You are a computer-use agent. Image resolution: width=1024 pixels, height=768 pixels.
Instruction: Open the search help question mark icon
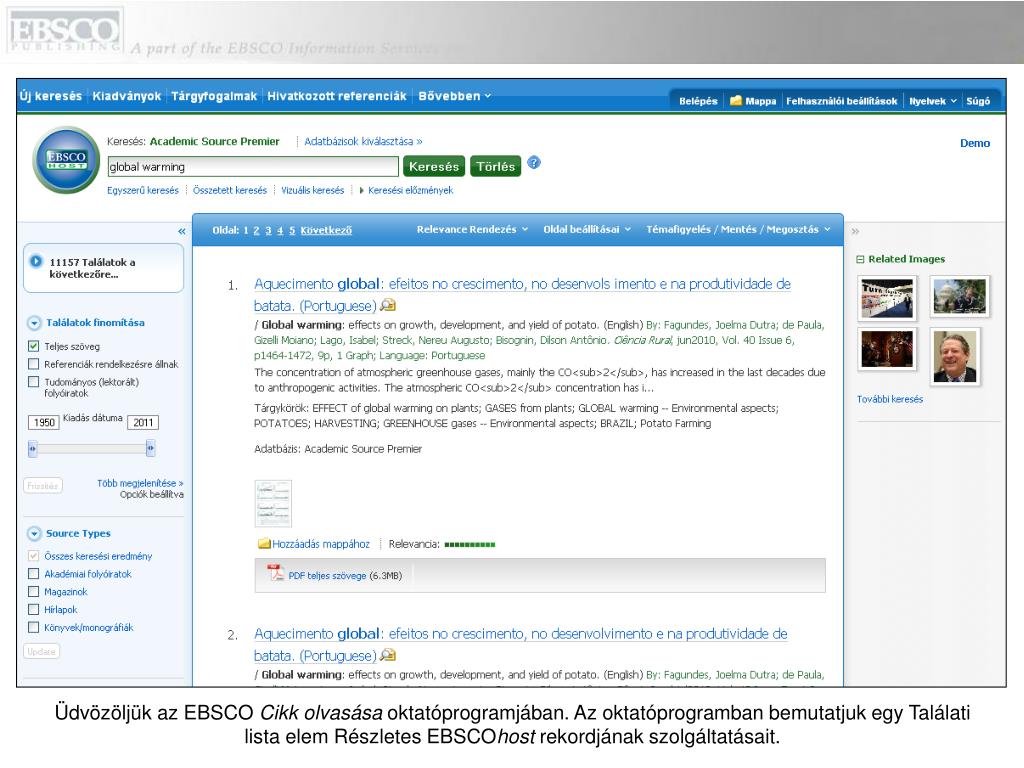point(534,163)
